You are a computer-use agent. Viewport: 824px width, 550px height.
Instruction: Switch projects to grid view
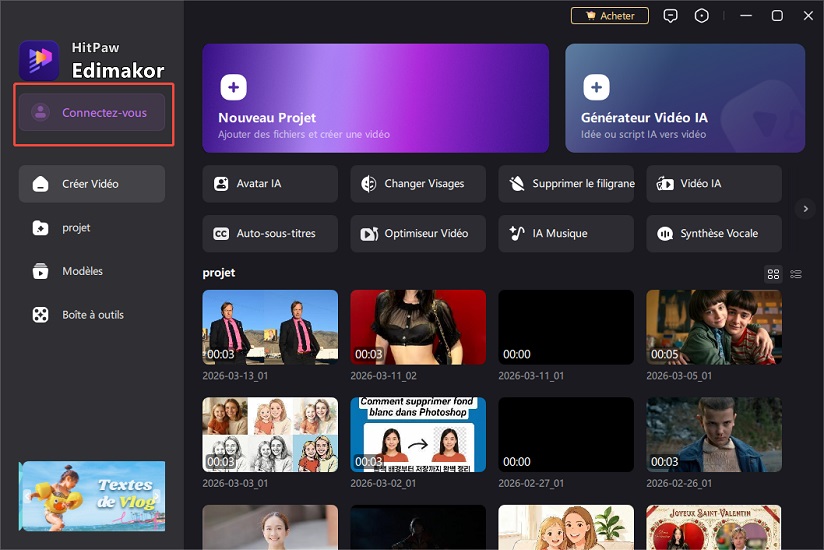(773, 274)
